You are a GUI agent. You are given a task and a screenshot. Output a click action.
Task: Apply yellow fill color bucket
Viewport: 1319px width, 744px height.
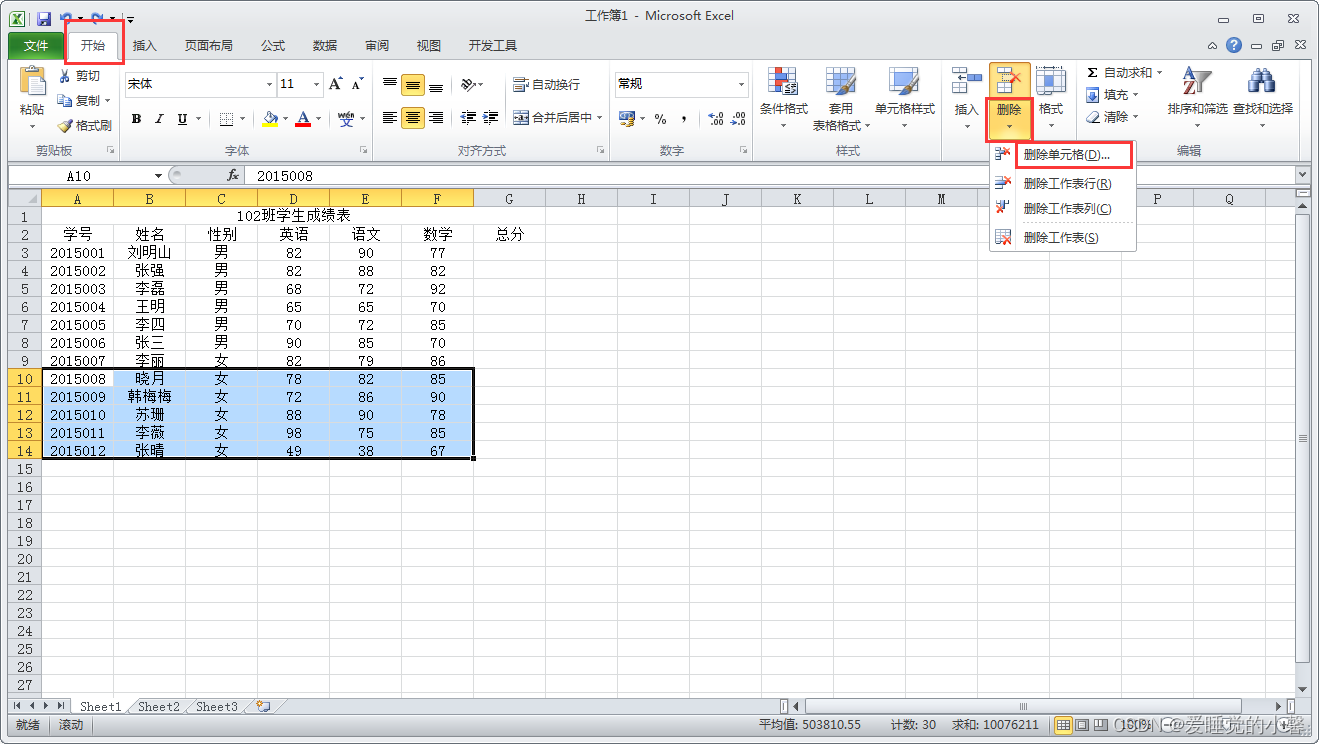pos(270,119)
